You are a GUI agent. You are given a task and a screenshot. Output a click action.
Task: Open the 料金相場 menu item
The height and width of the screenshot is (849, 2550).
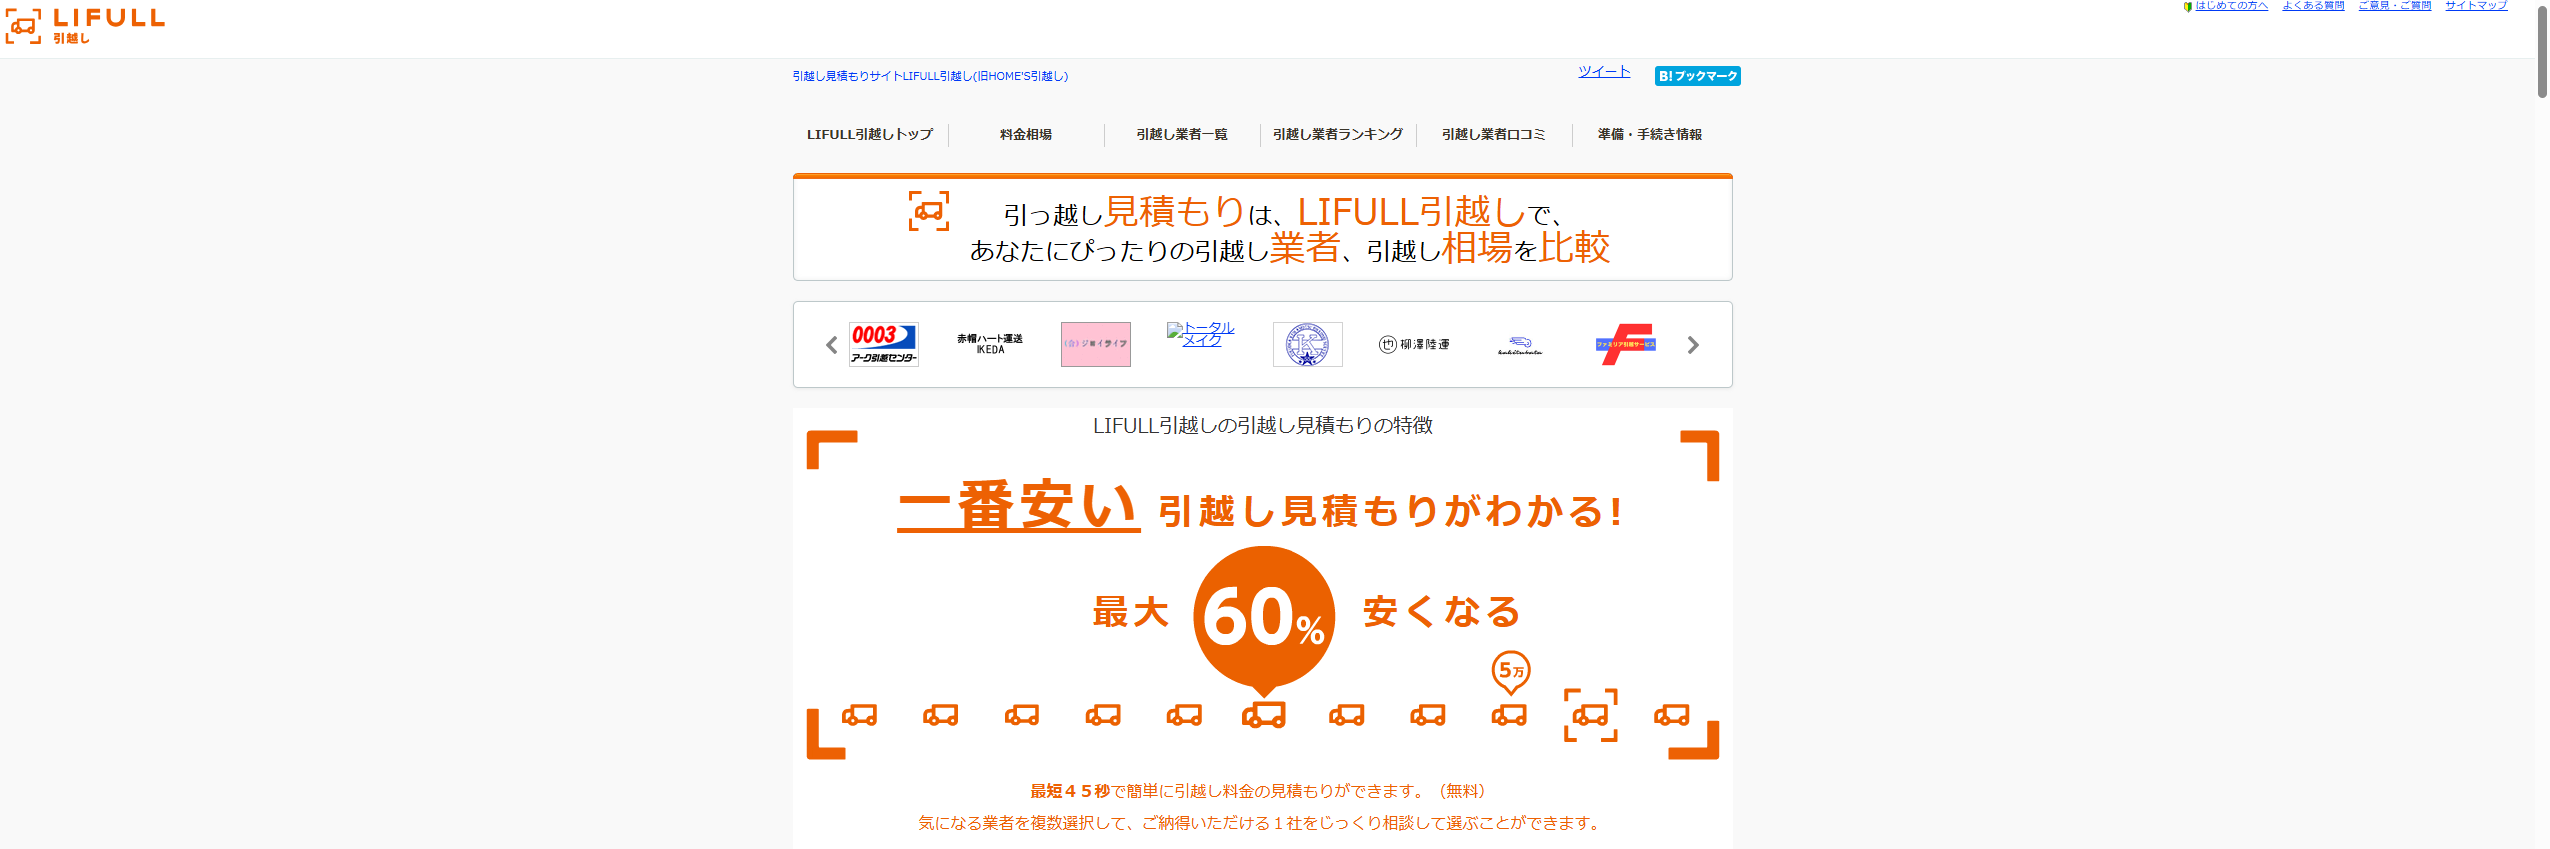tap(1026, 134)
